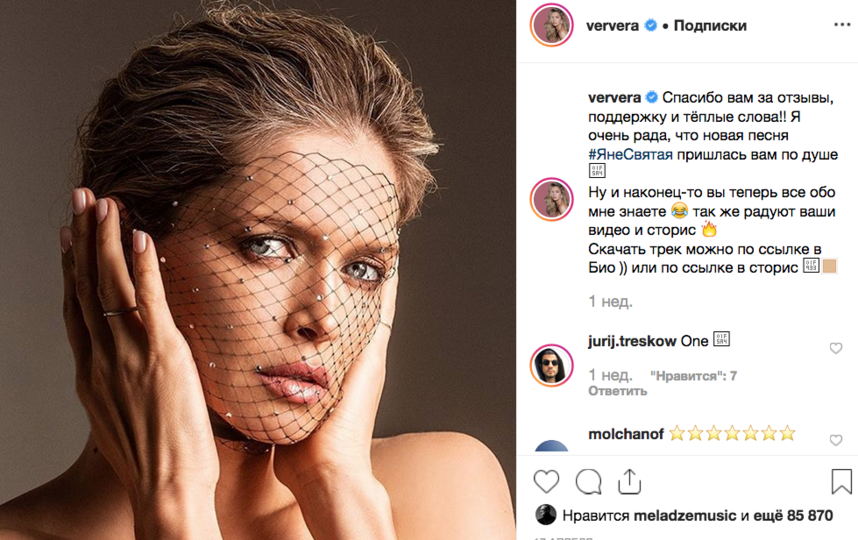Show all likers via "ещё 85 870"
The image size is (858, 540).
coord(798,516)
